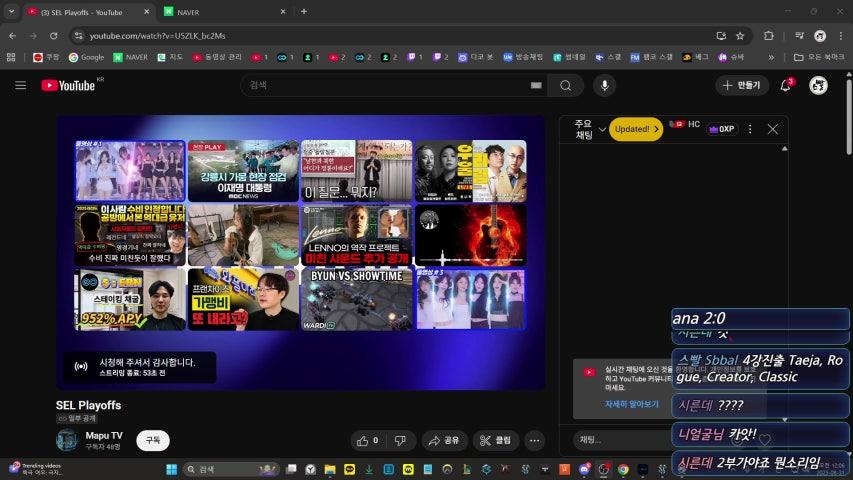The width and height of the screenshot is (853, 480).
Task: Focus the 채팅 message input field
Action: [x=623, y=440]
